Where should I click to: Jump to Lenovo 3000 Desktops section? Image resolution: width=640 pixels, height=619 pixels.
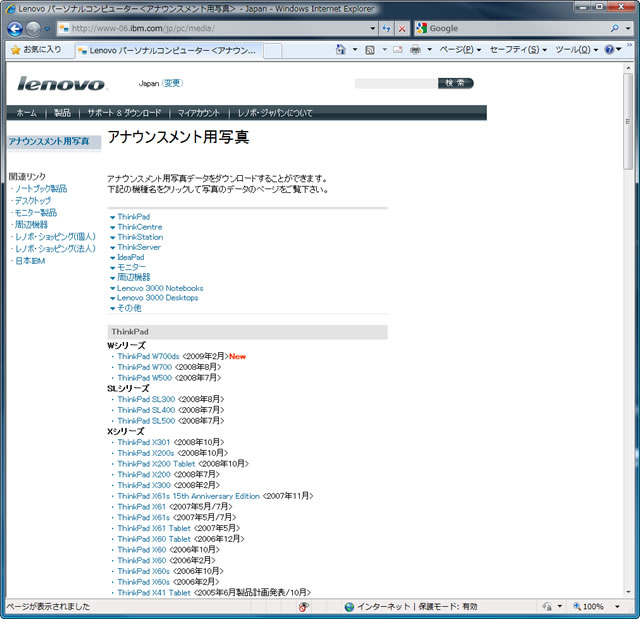point(158,298)
